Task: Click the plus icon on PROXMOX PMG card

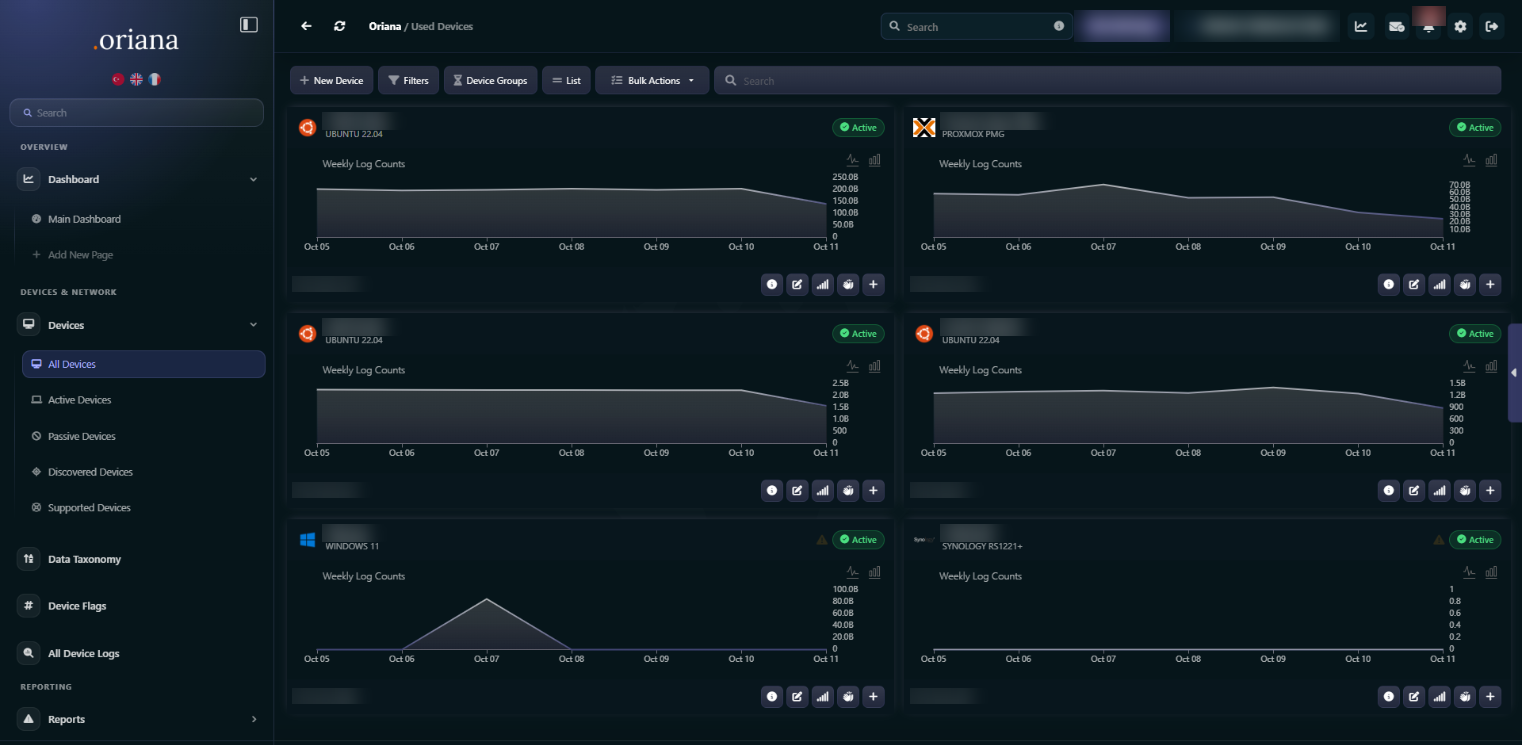Action: [x=1490, y=284]
